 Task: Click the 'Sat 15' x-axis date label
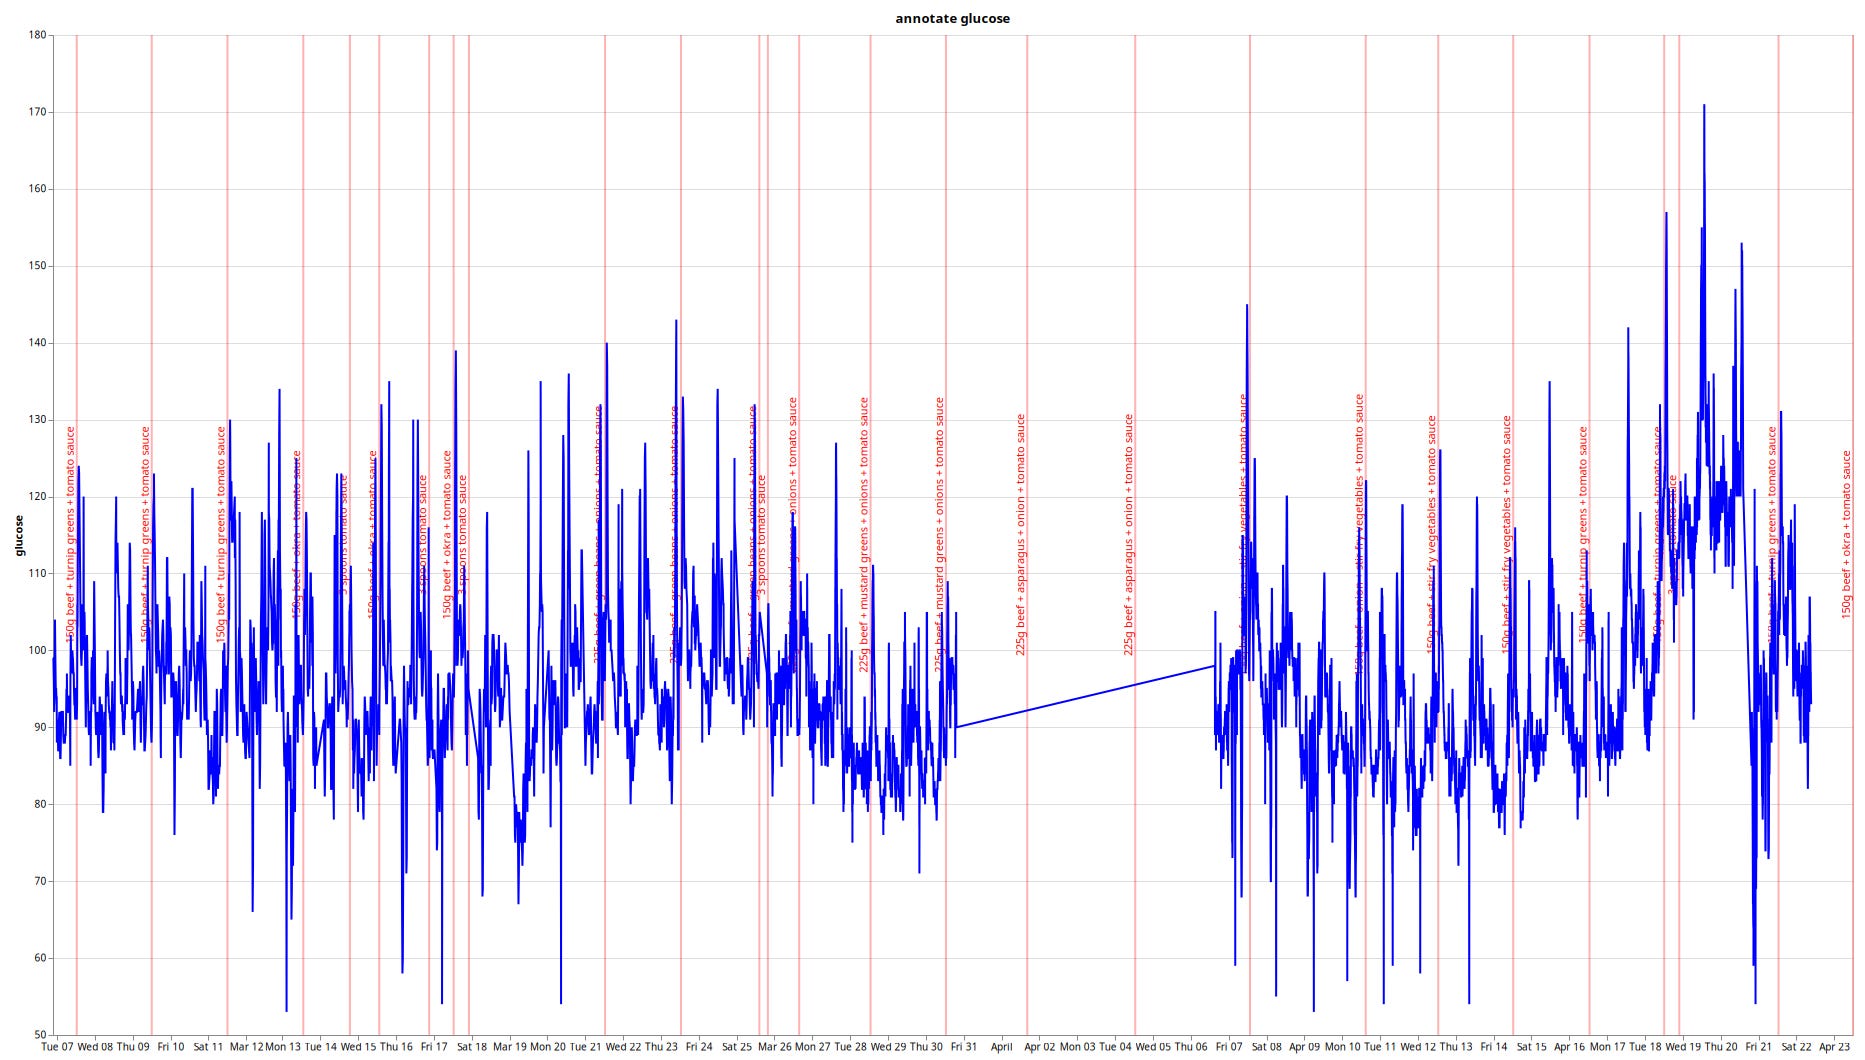coord(1531,1048)
